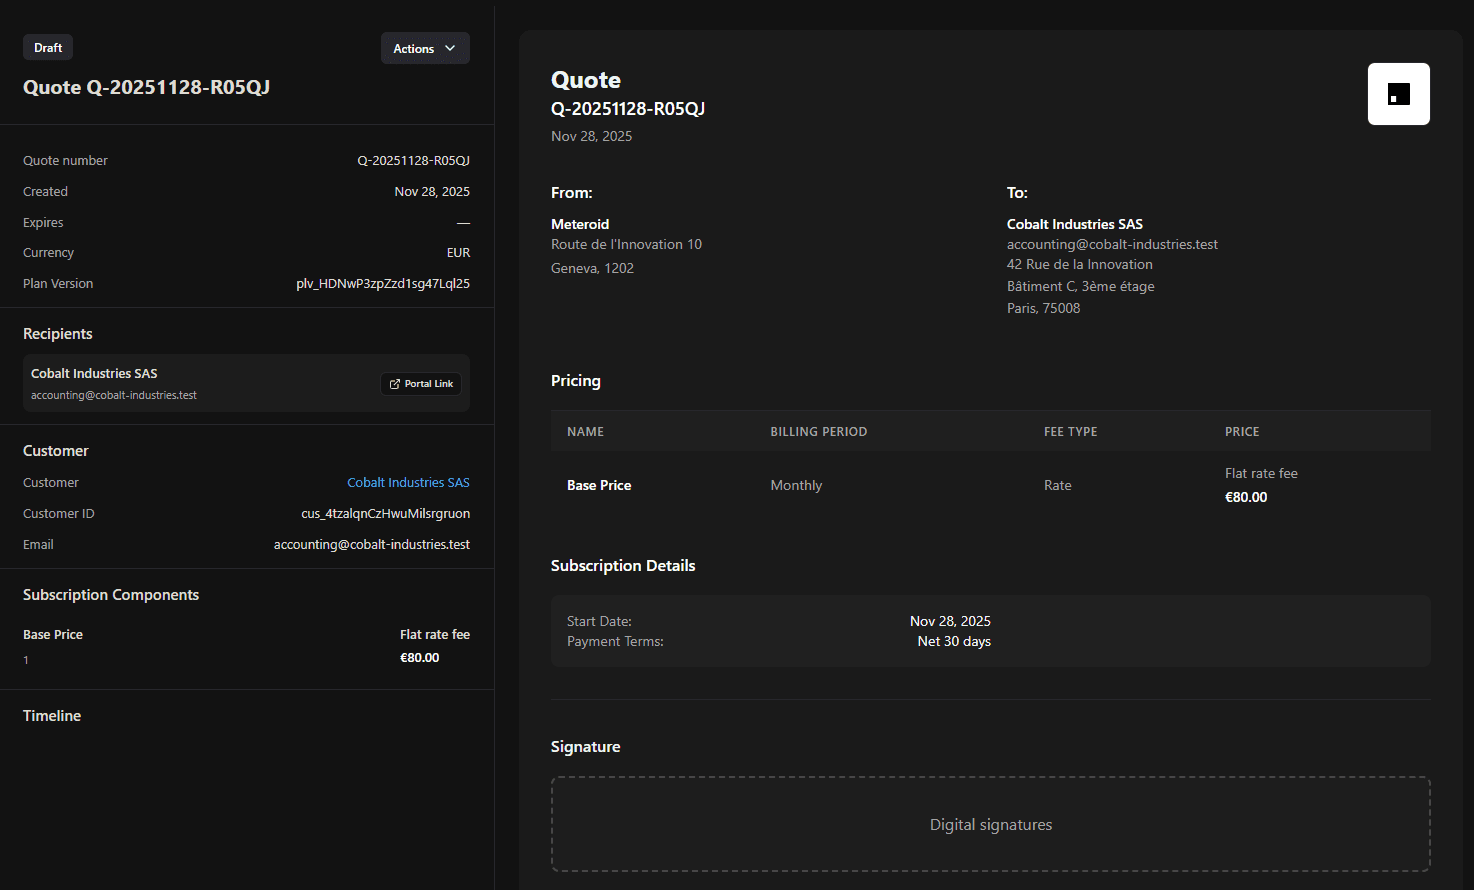Click the PRICE column header

[1242, 432]
